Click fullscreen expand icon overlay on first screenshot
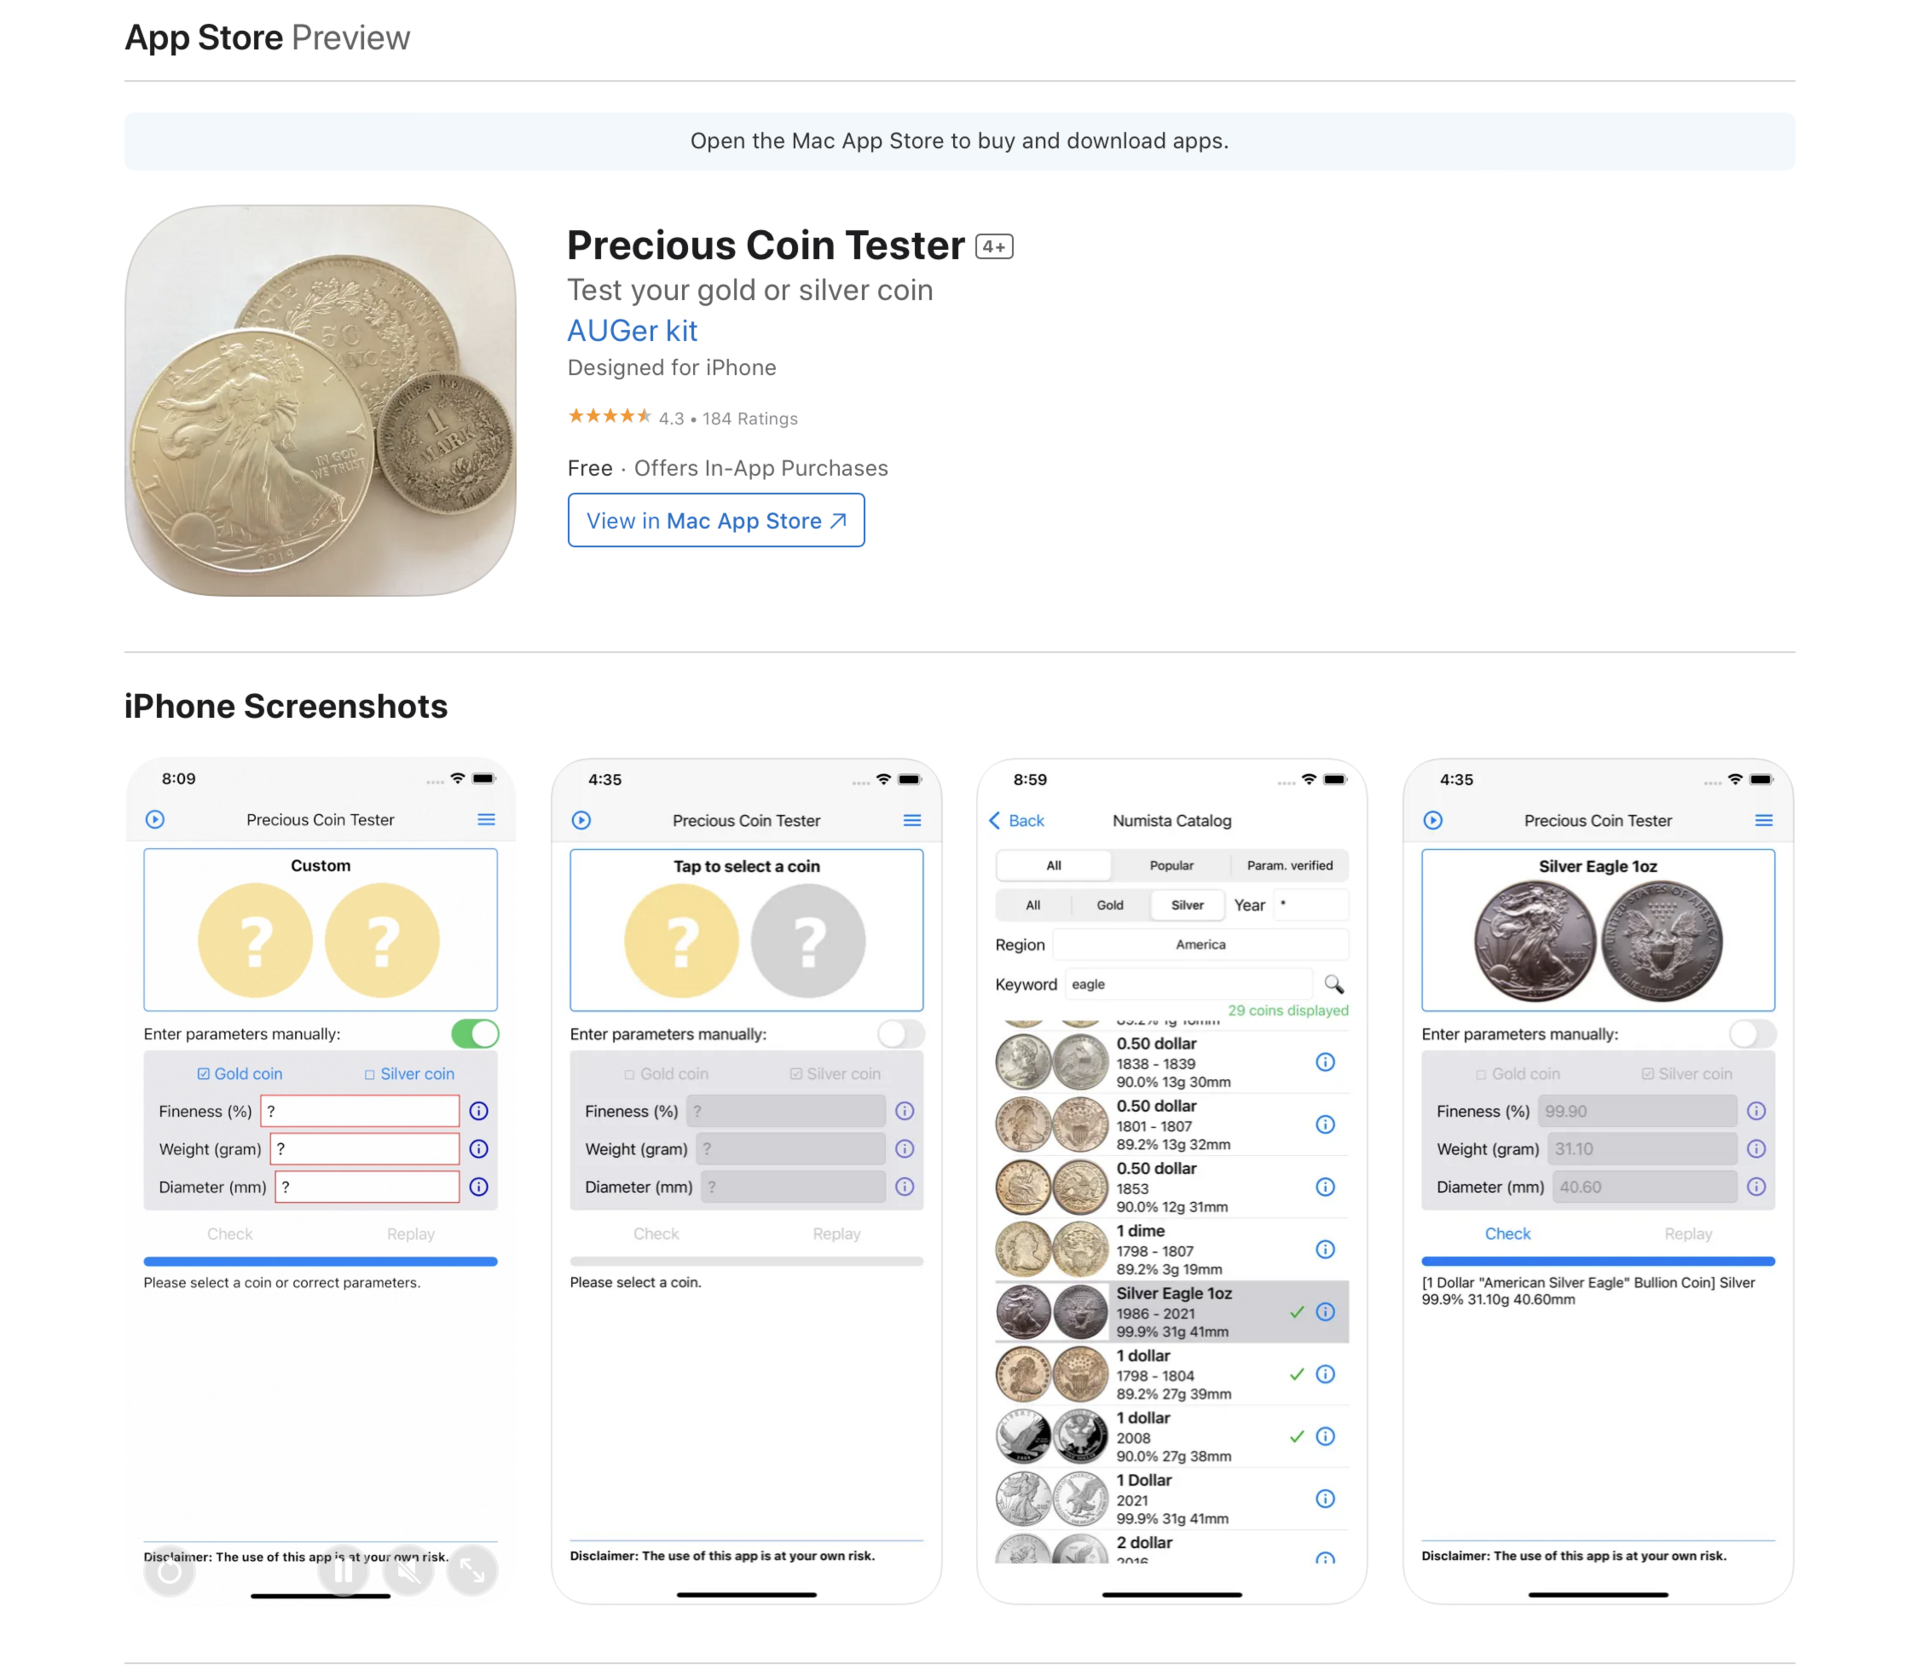Viewport: 1920px width, 1676px height. tap(472, 1572)
